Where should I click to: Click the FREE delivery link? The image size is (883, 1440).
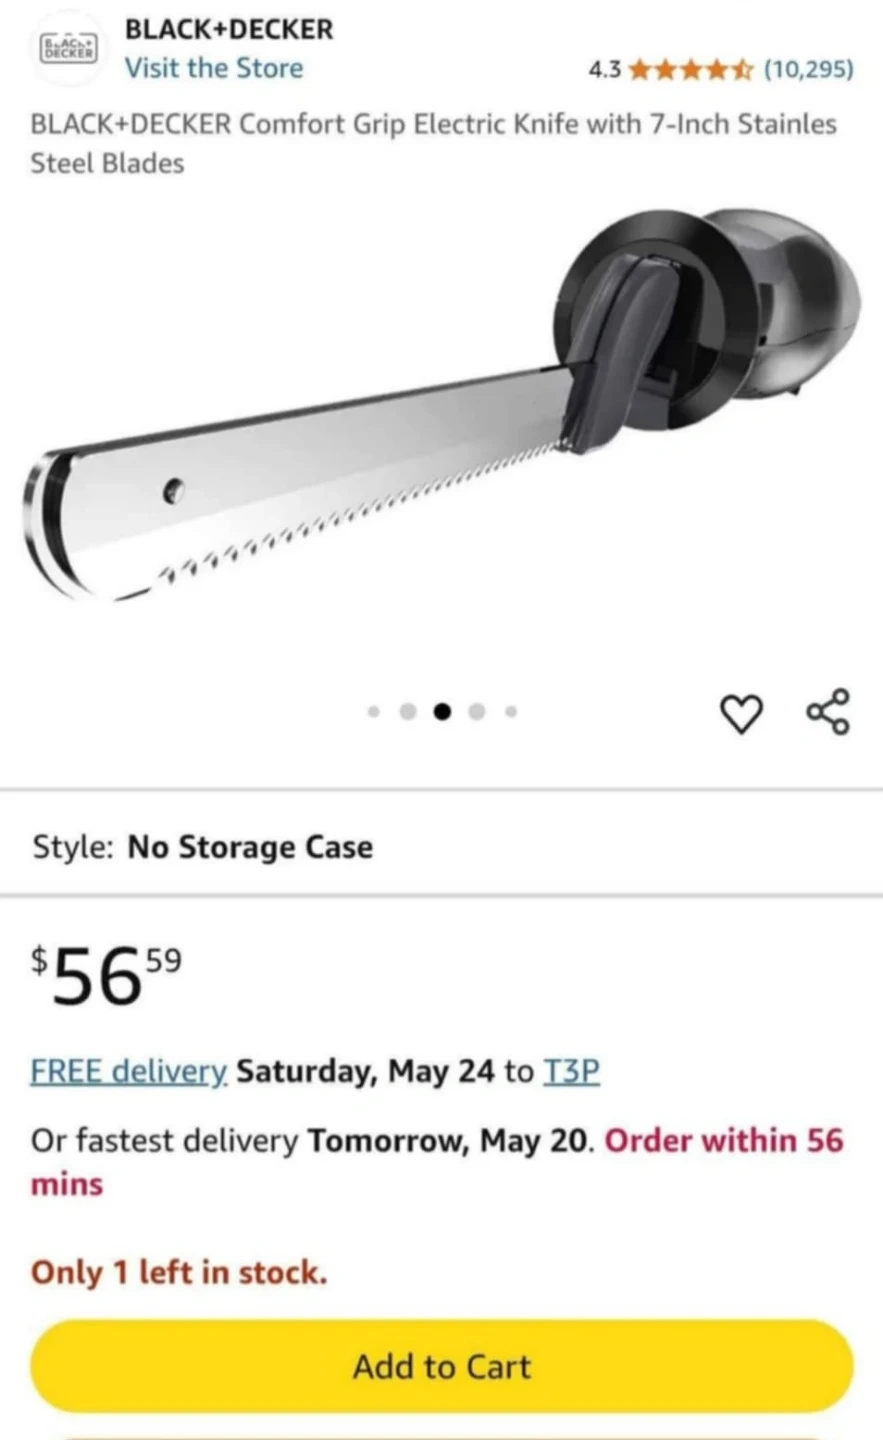(x=129, y=1071)
